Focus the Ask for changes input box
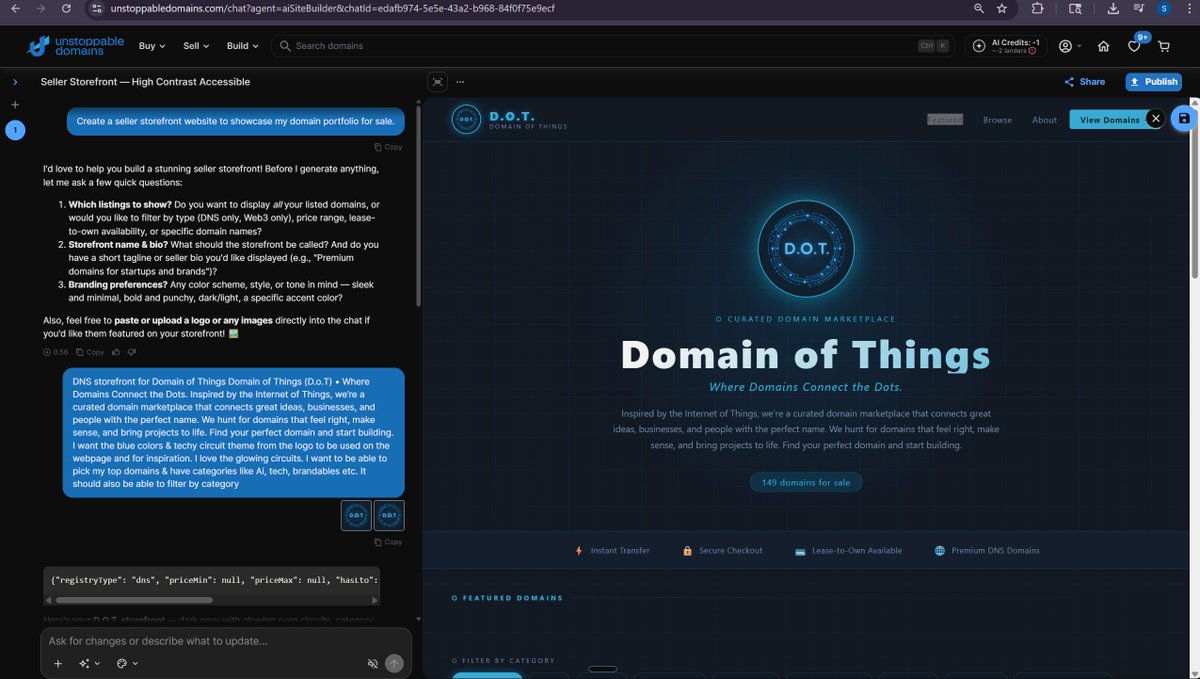The width and height of the screenshot is (1200, 679). pyautogui.click(x=226, y=641)
